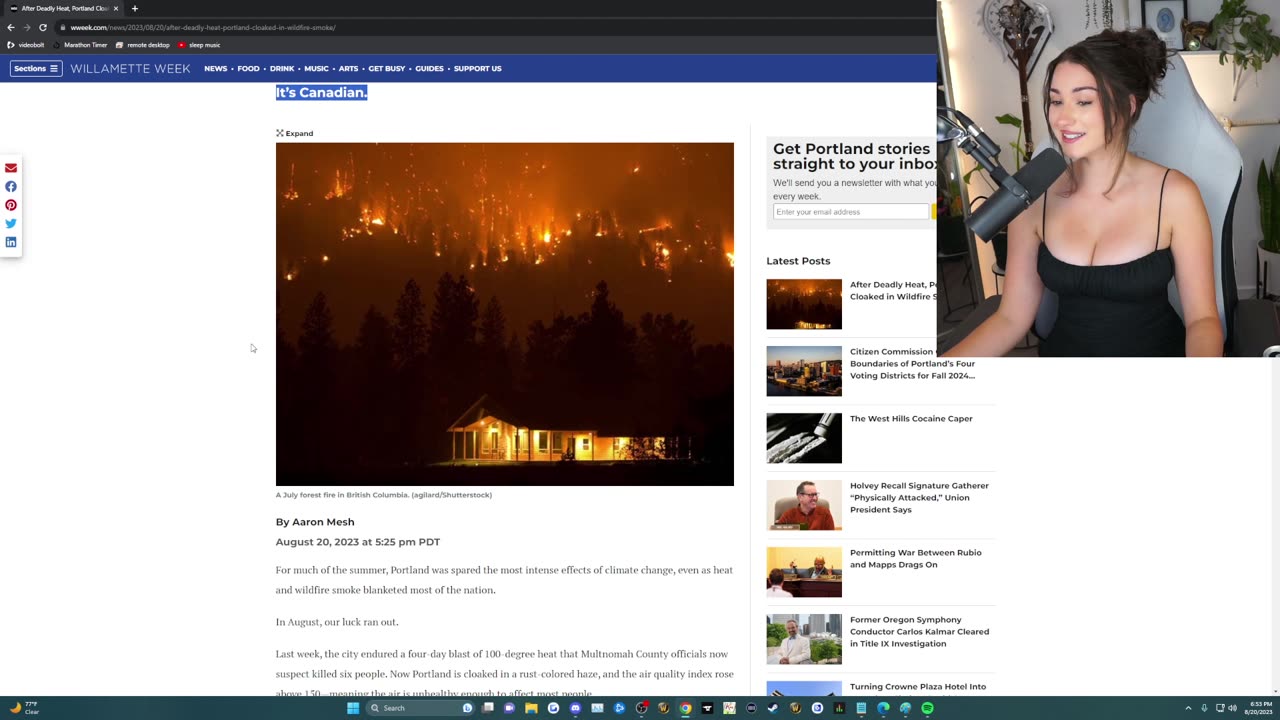The width and height of the screenshot is (1280, 720).
Task: Share article on Pinterest
Action: (x=11, y=205)
